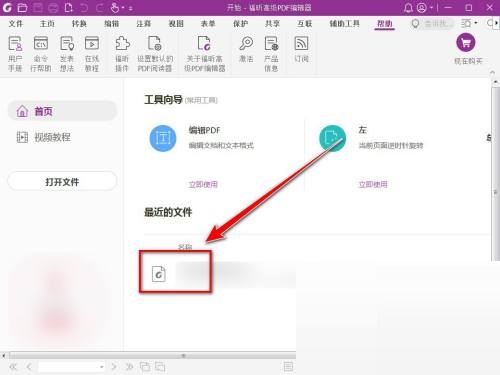Click the save icon in quick access toolbar
Viewport: 500px width, 375px height.
tap(38, 7)
